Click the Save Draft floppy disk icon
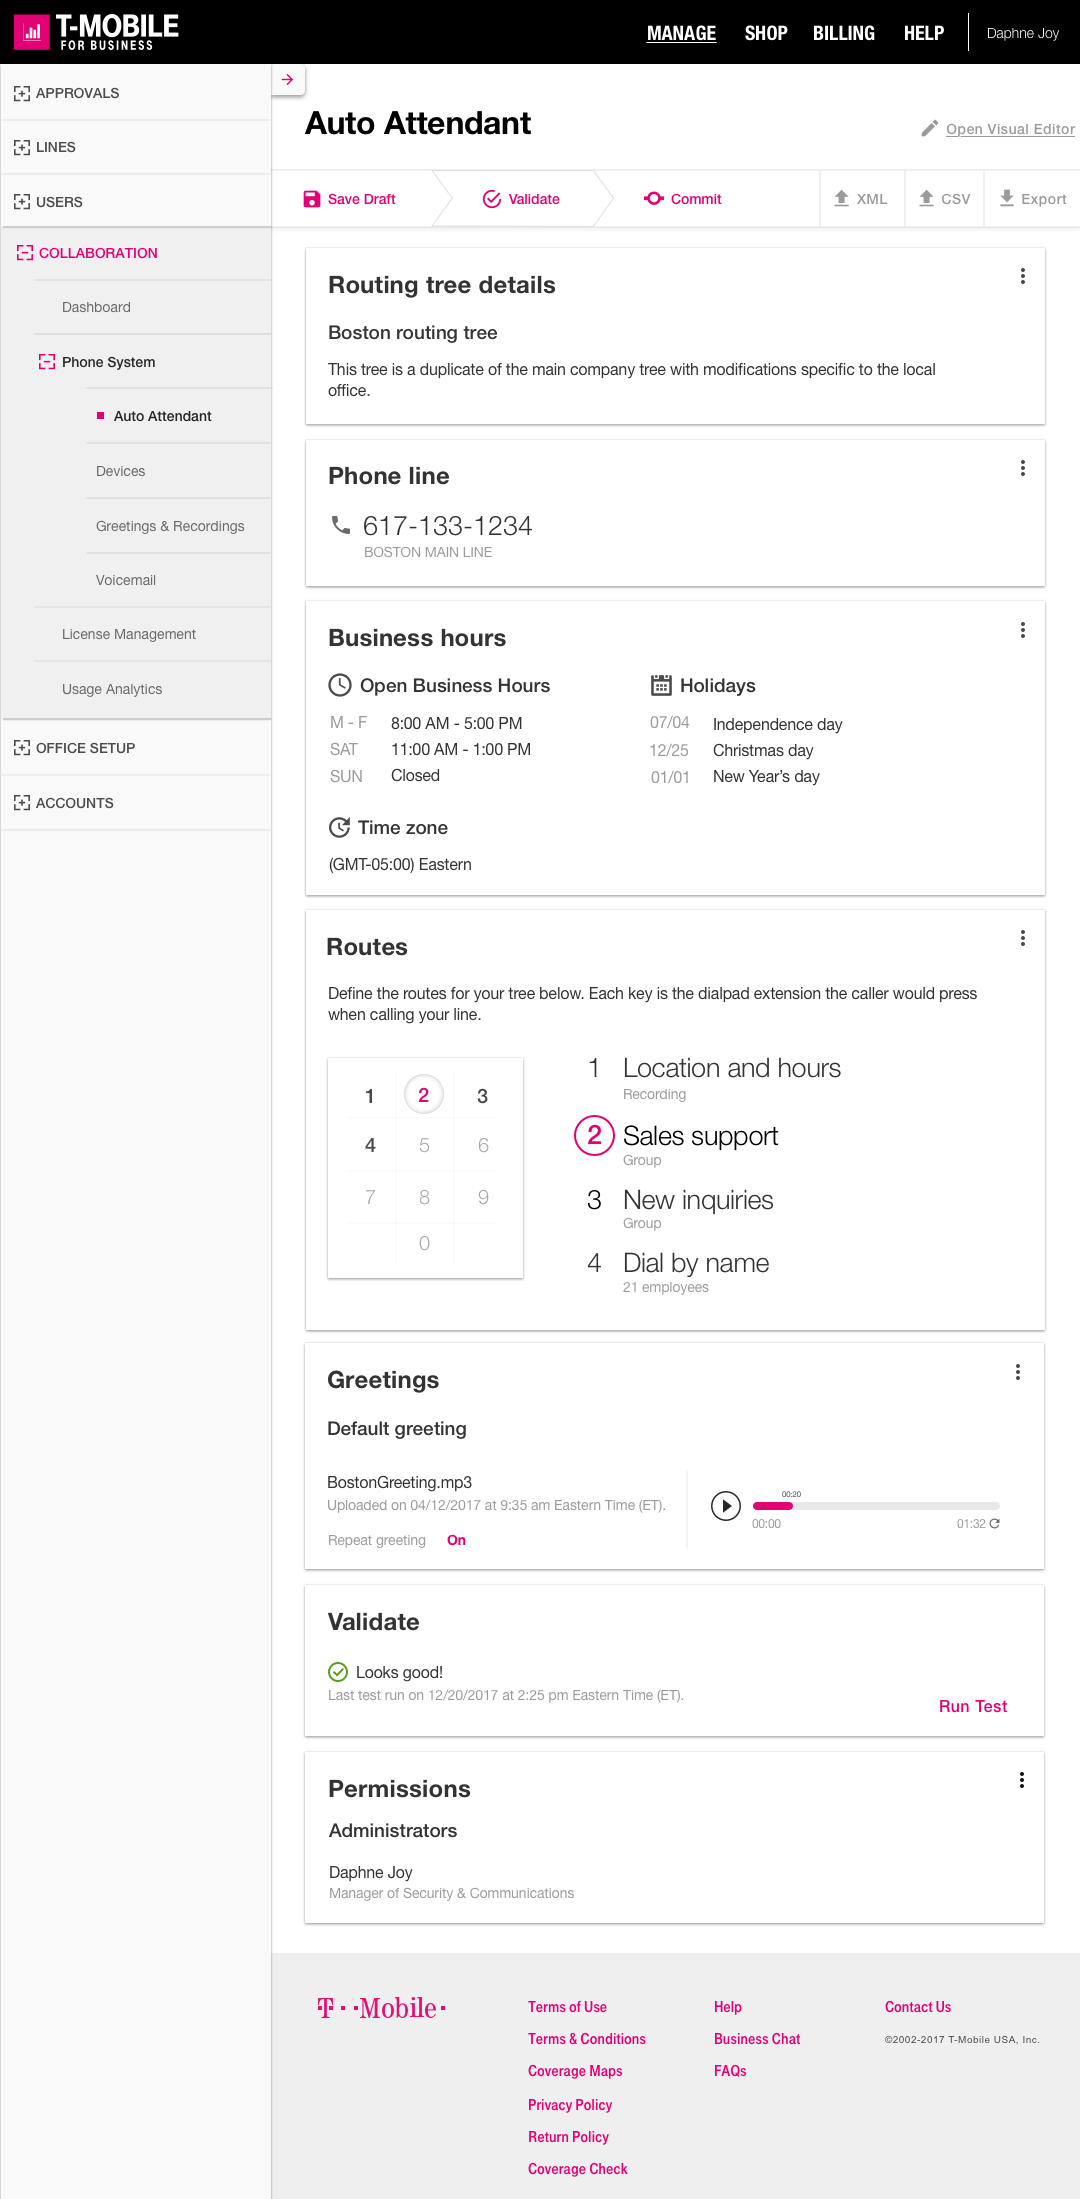1080x2199 pixels. point(312,199)
